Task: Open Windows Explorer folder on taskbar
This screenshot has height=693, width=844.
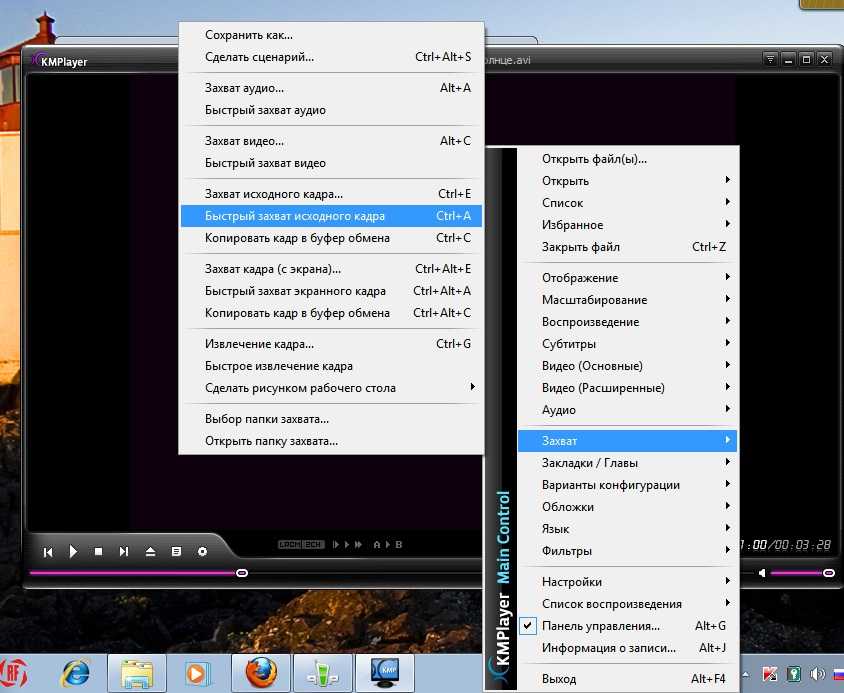Action: tap(137, 673)
